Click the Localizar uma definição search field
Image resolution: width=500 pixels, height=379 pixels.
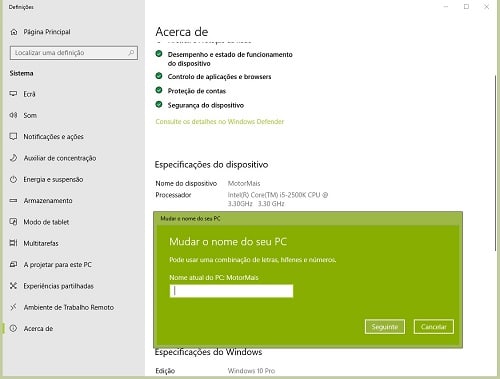pos(74,53)
